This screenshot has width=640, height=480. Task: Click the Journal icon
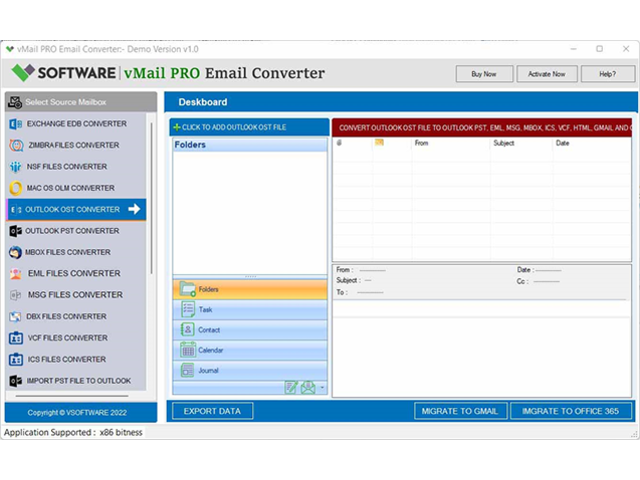[188, 370]
